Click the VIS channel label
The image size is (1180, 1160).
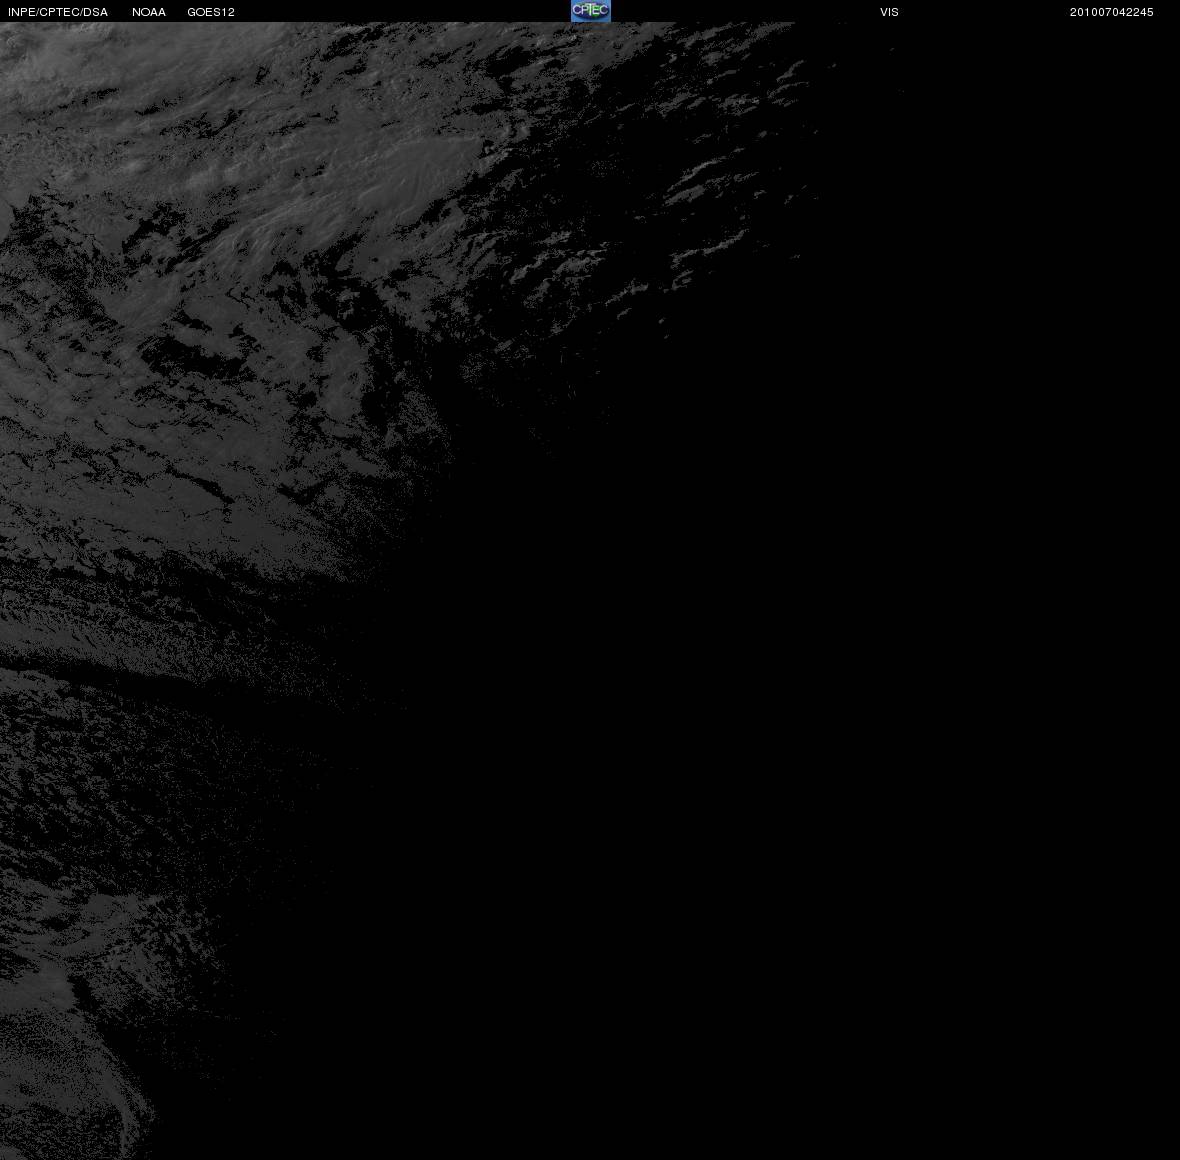[x=890, y=12]
